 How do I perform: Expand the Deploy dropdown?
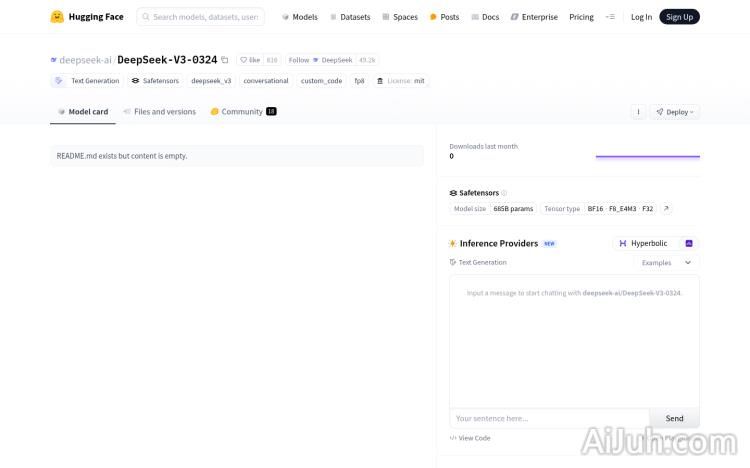pyautogui.click(x=674, y=112)
